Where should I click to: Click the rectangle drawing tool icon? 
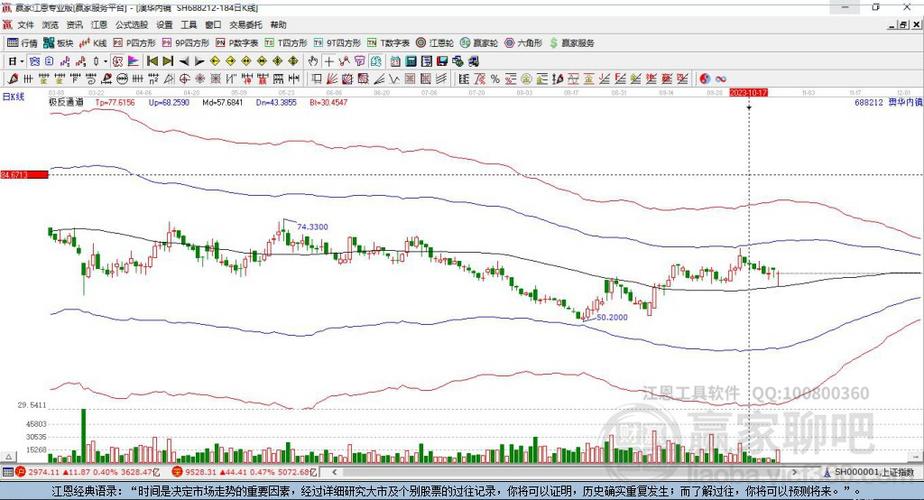pos(316,78)
